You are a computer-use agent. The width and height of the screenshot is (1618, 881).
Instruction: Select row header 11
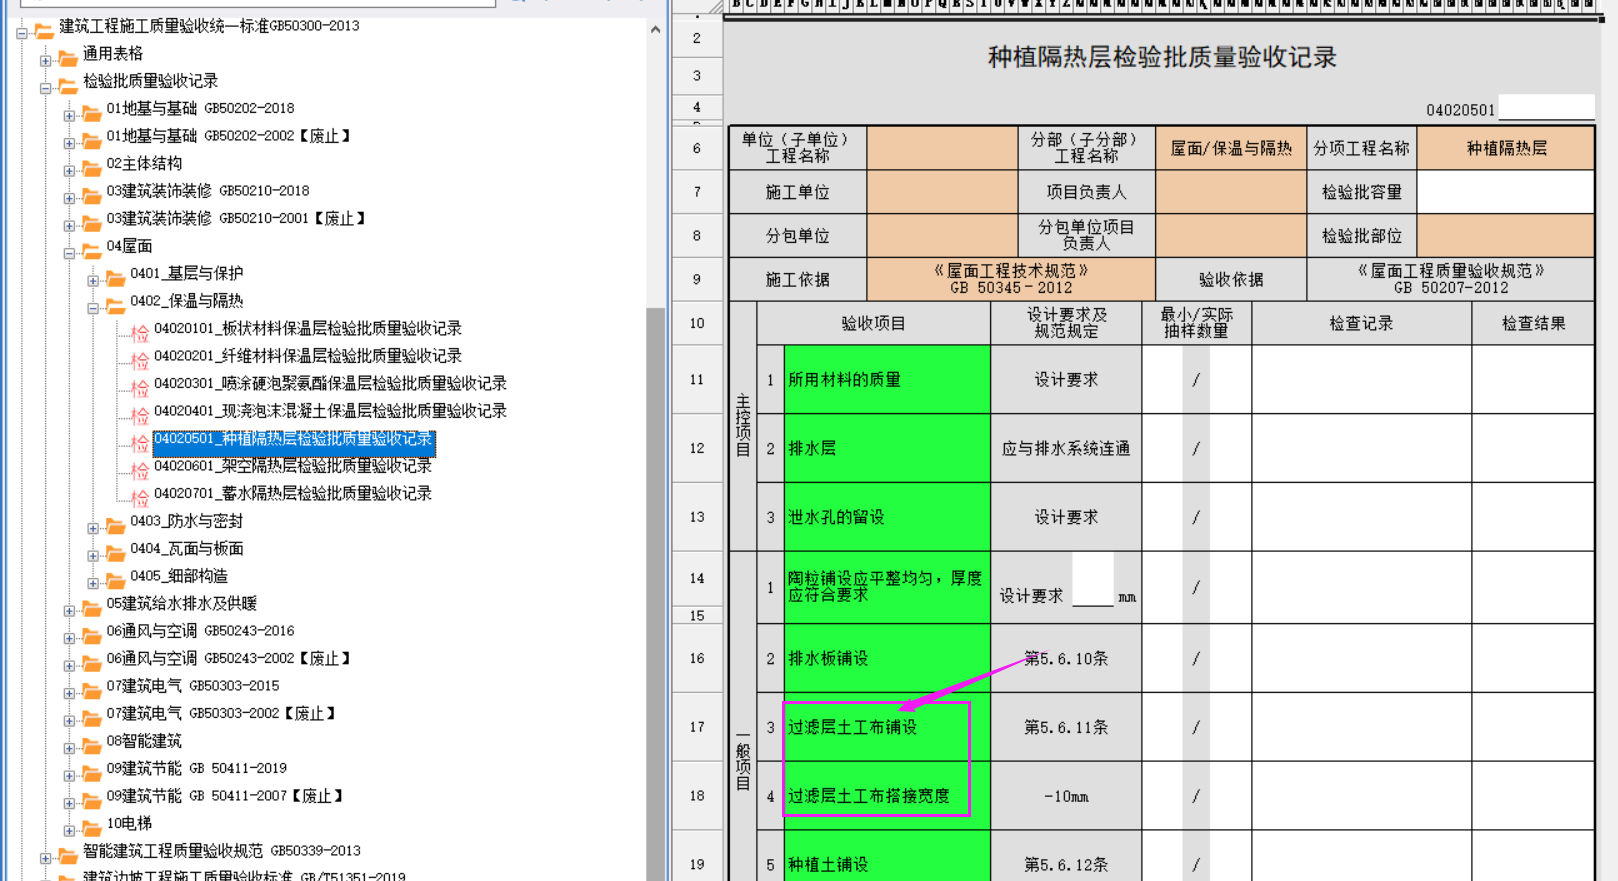(x=697, y=380)
